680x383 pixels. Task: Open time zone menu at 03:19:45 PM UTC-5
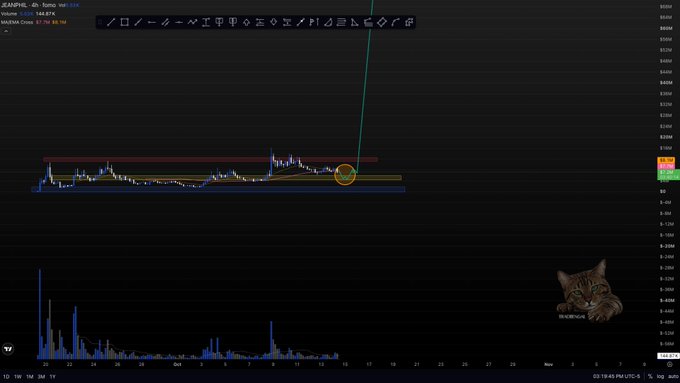[x=616, y=376]
